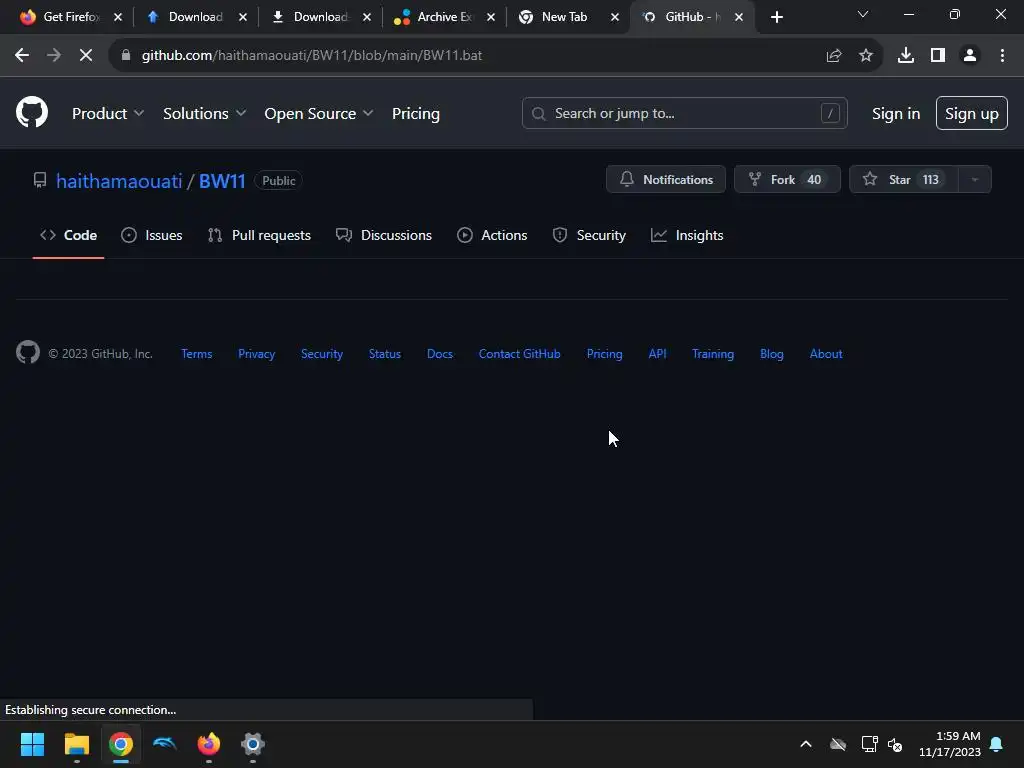Open the BW11 repository link
Screen dimensions: 1024x768
222,181
